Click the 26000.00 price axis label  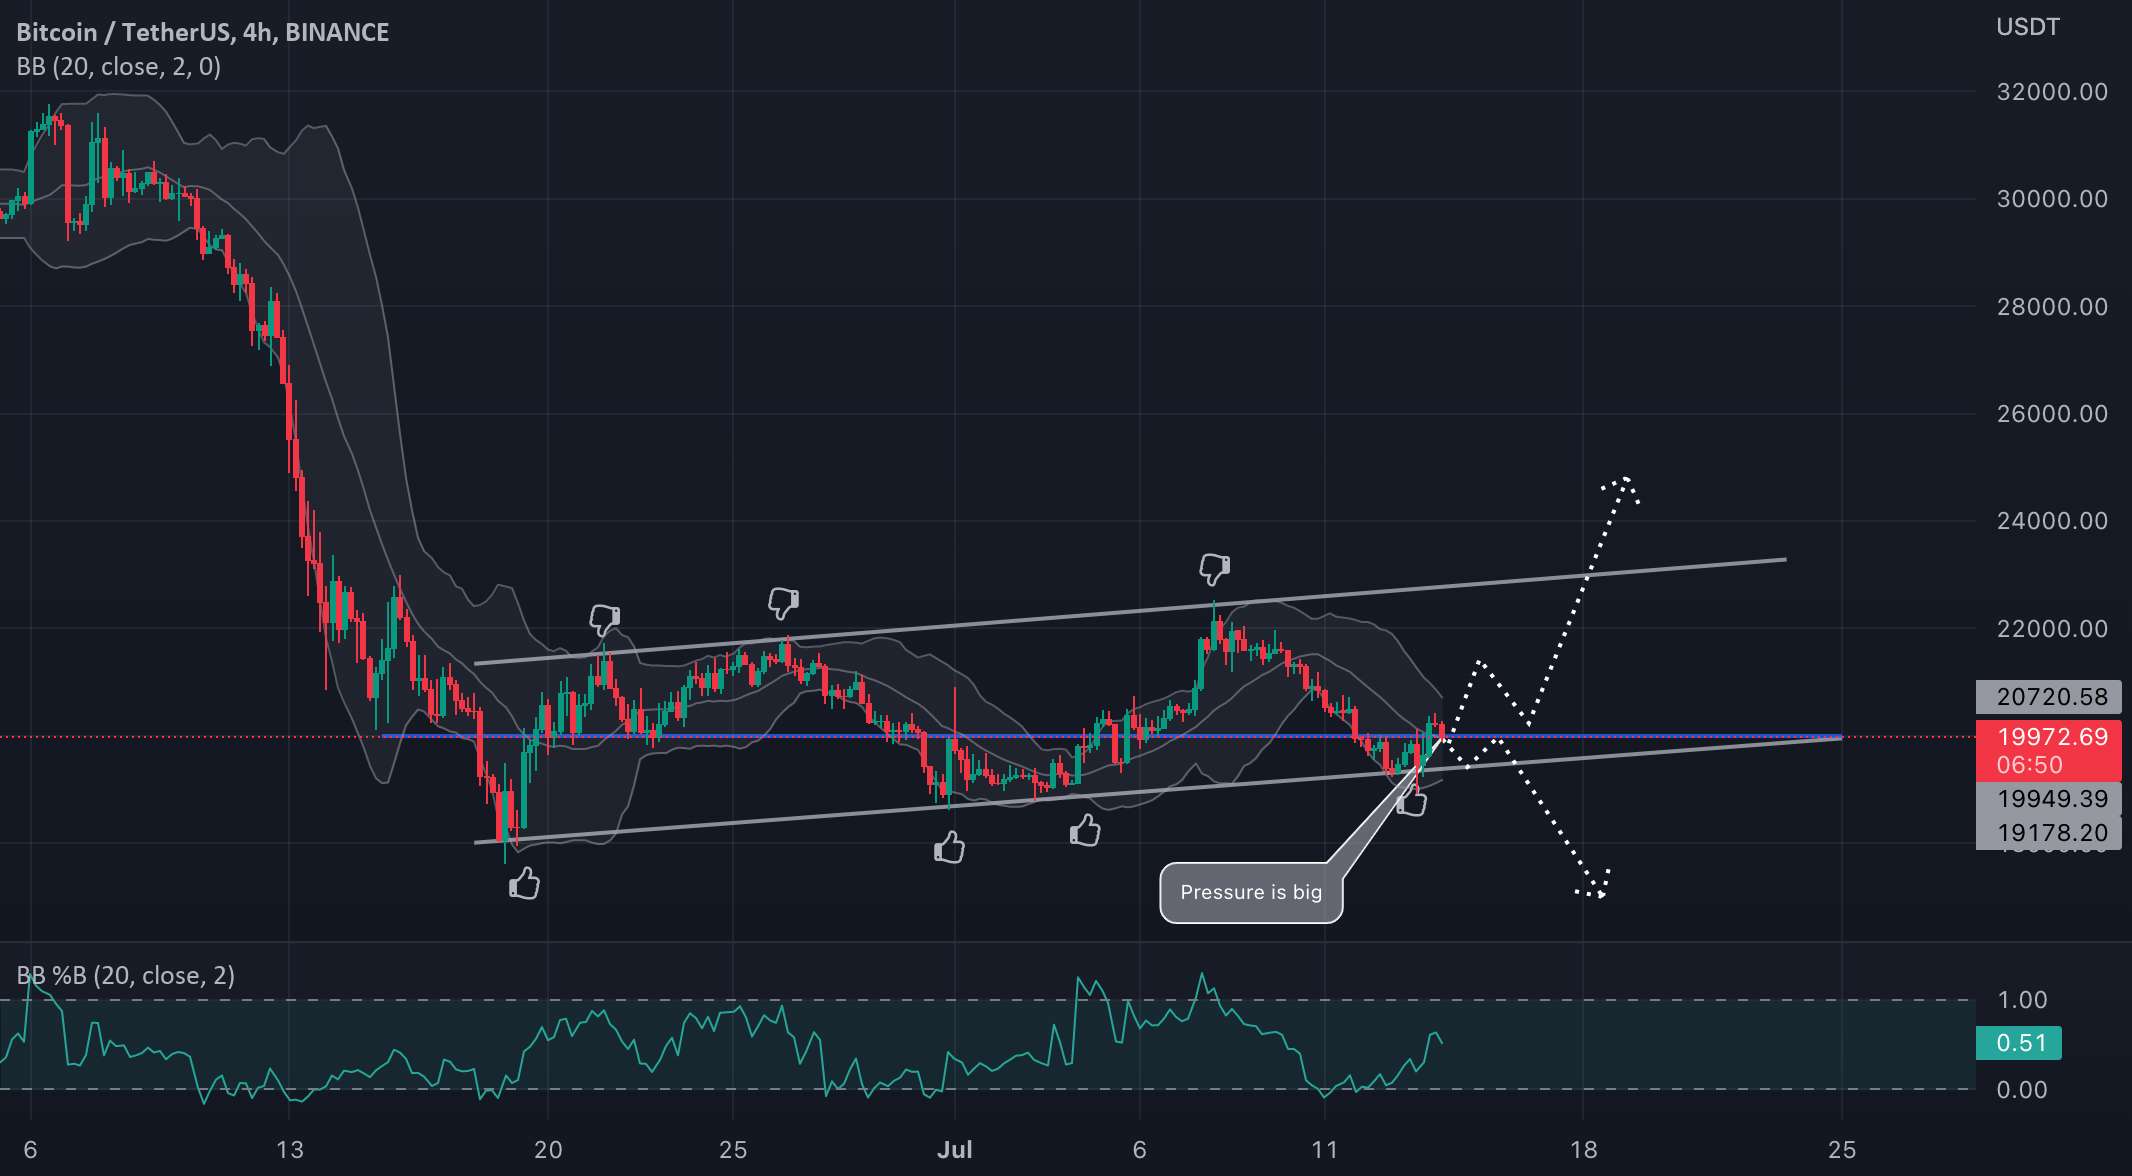[2052, 414]
